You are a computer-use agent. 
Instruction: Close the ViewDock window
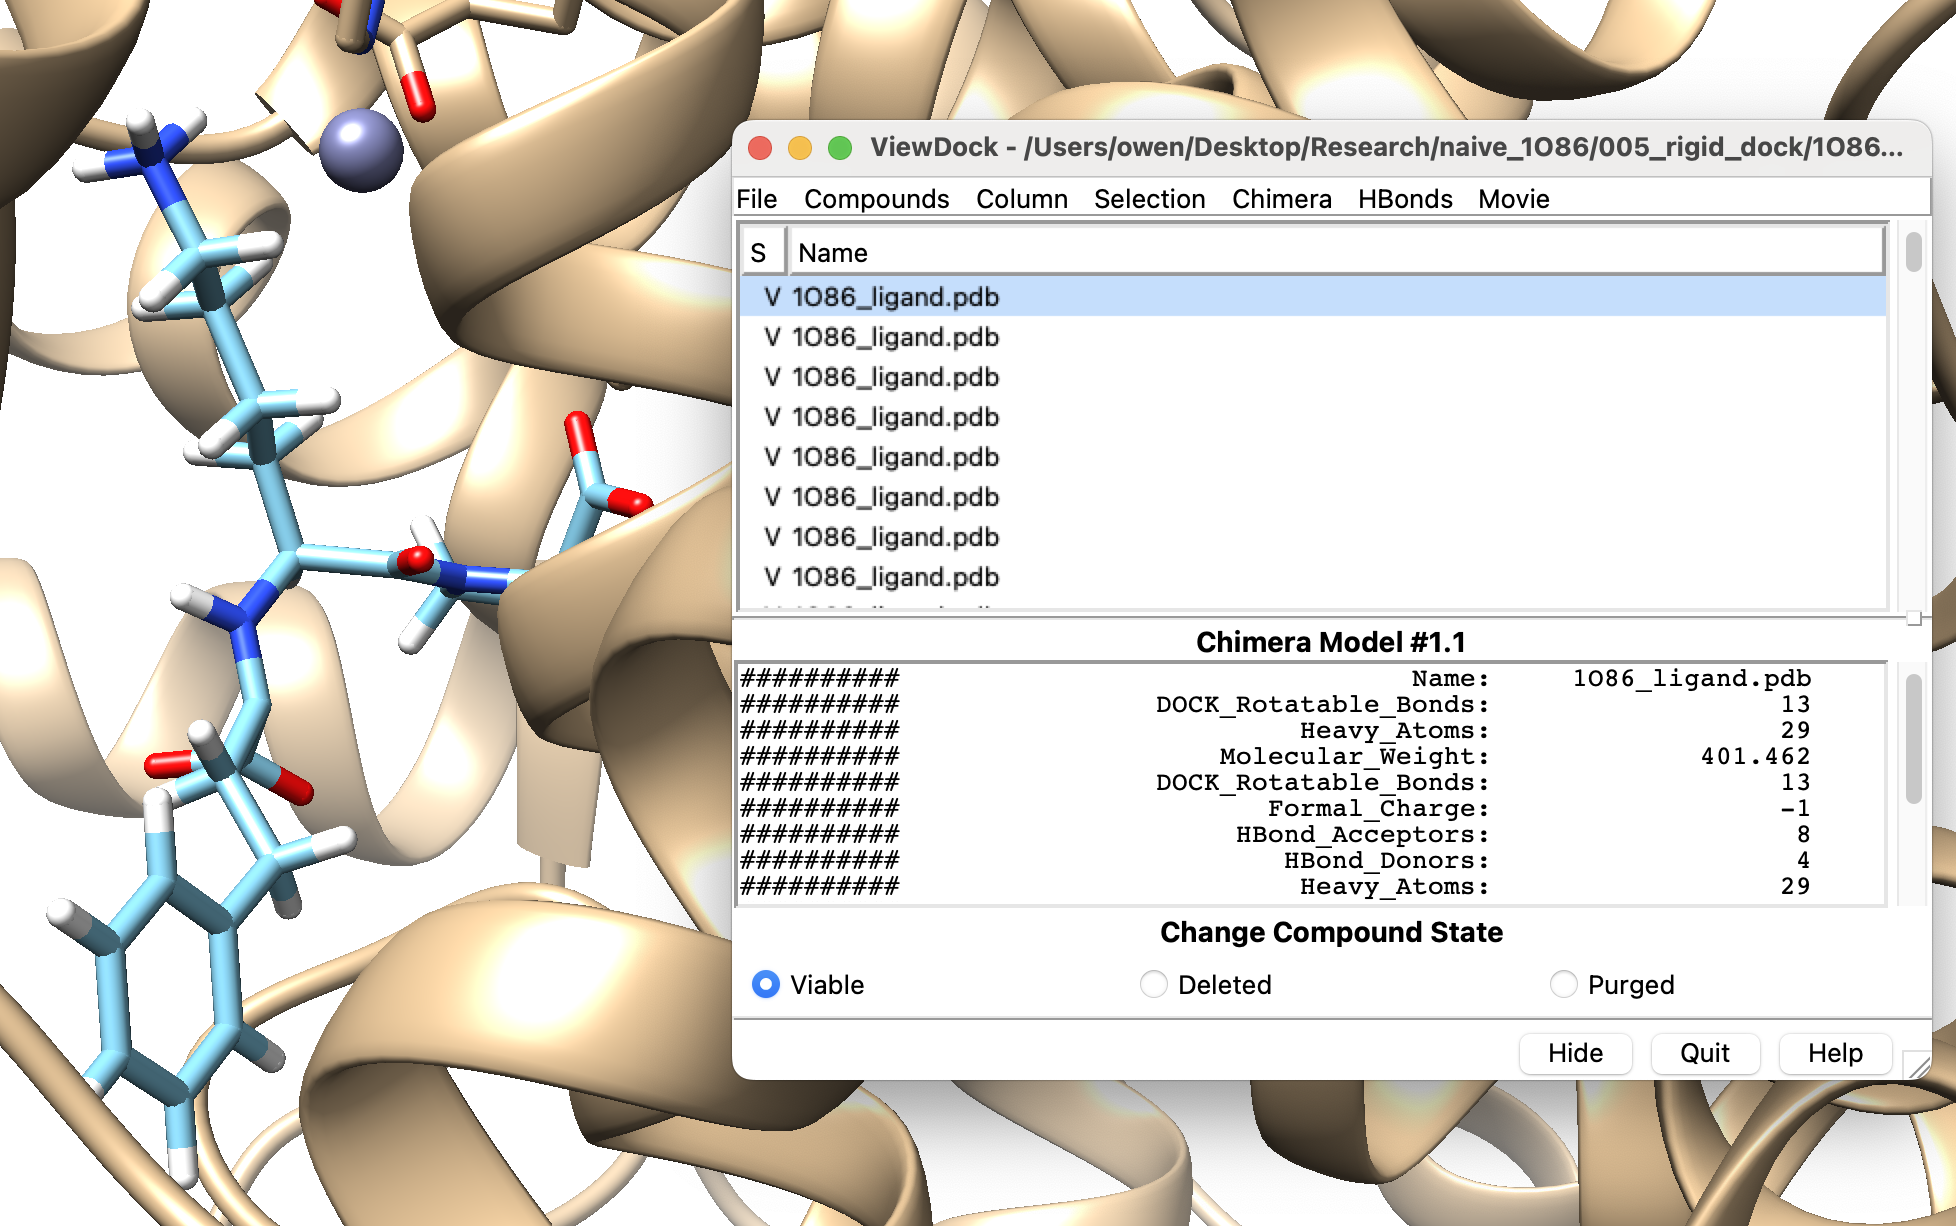coord(760,148)
